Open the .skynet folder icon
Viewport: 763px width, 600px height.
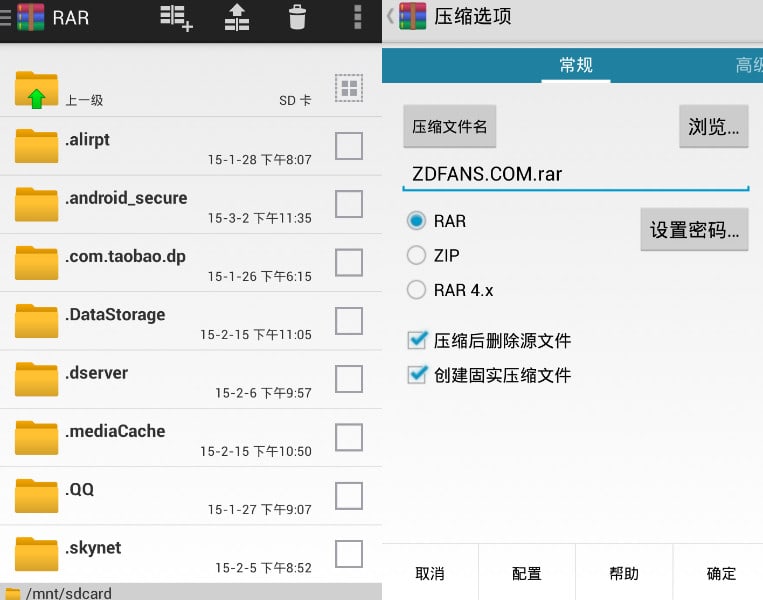36,554
